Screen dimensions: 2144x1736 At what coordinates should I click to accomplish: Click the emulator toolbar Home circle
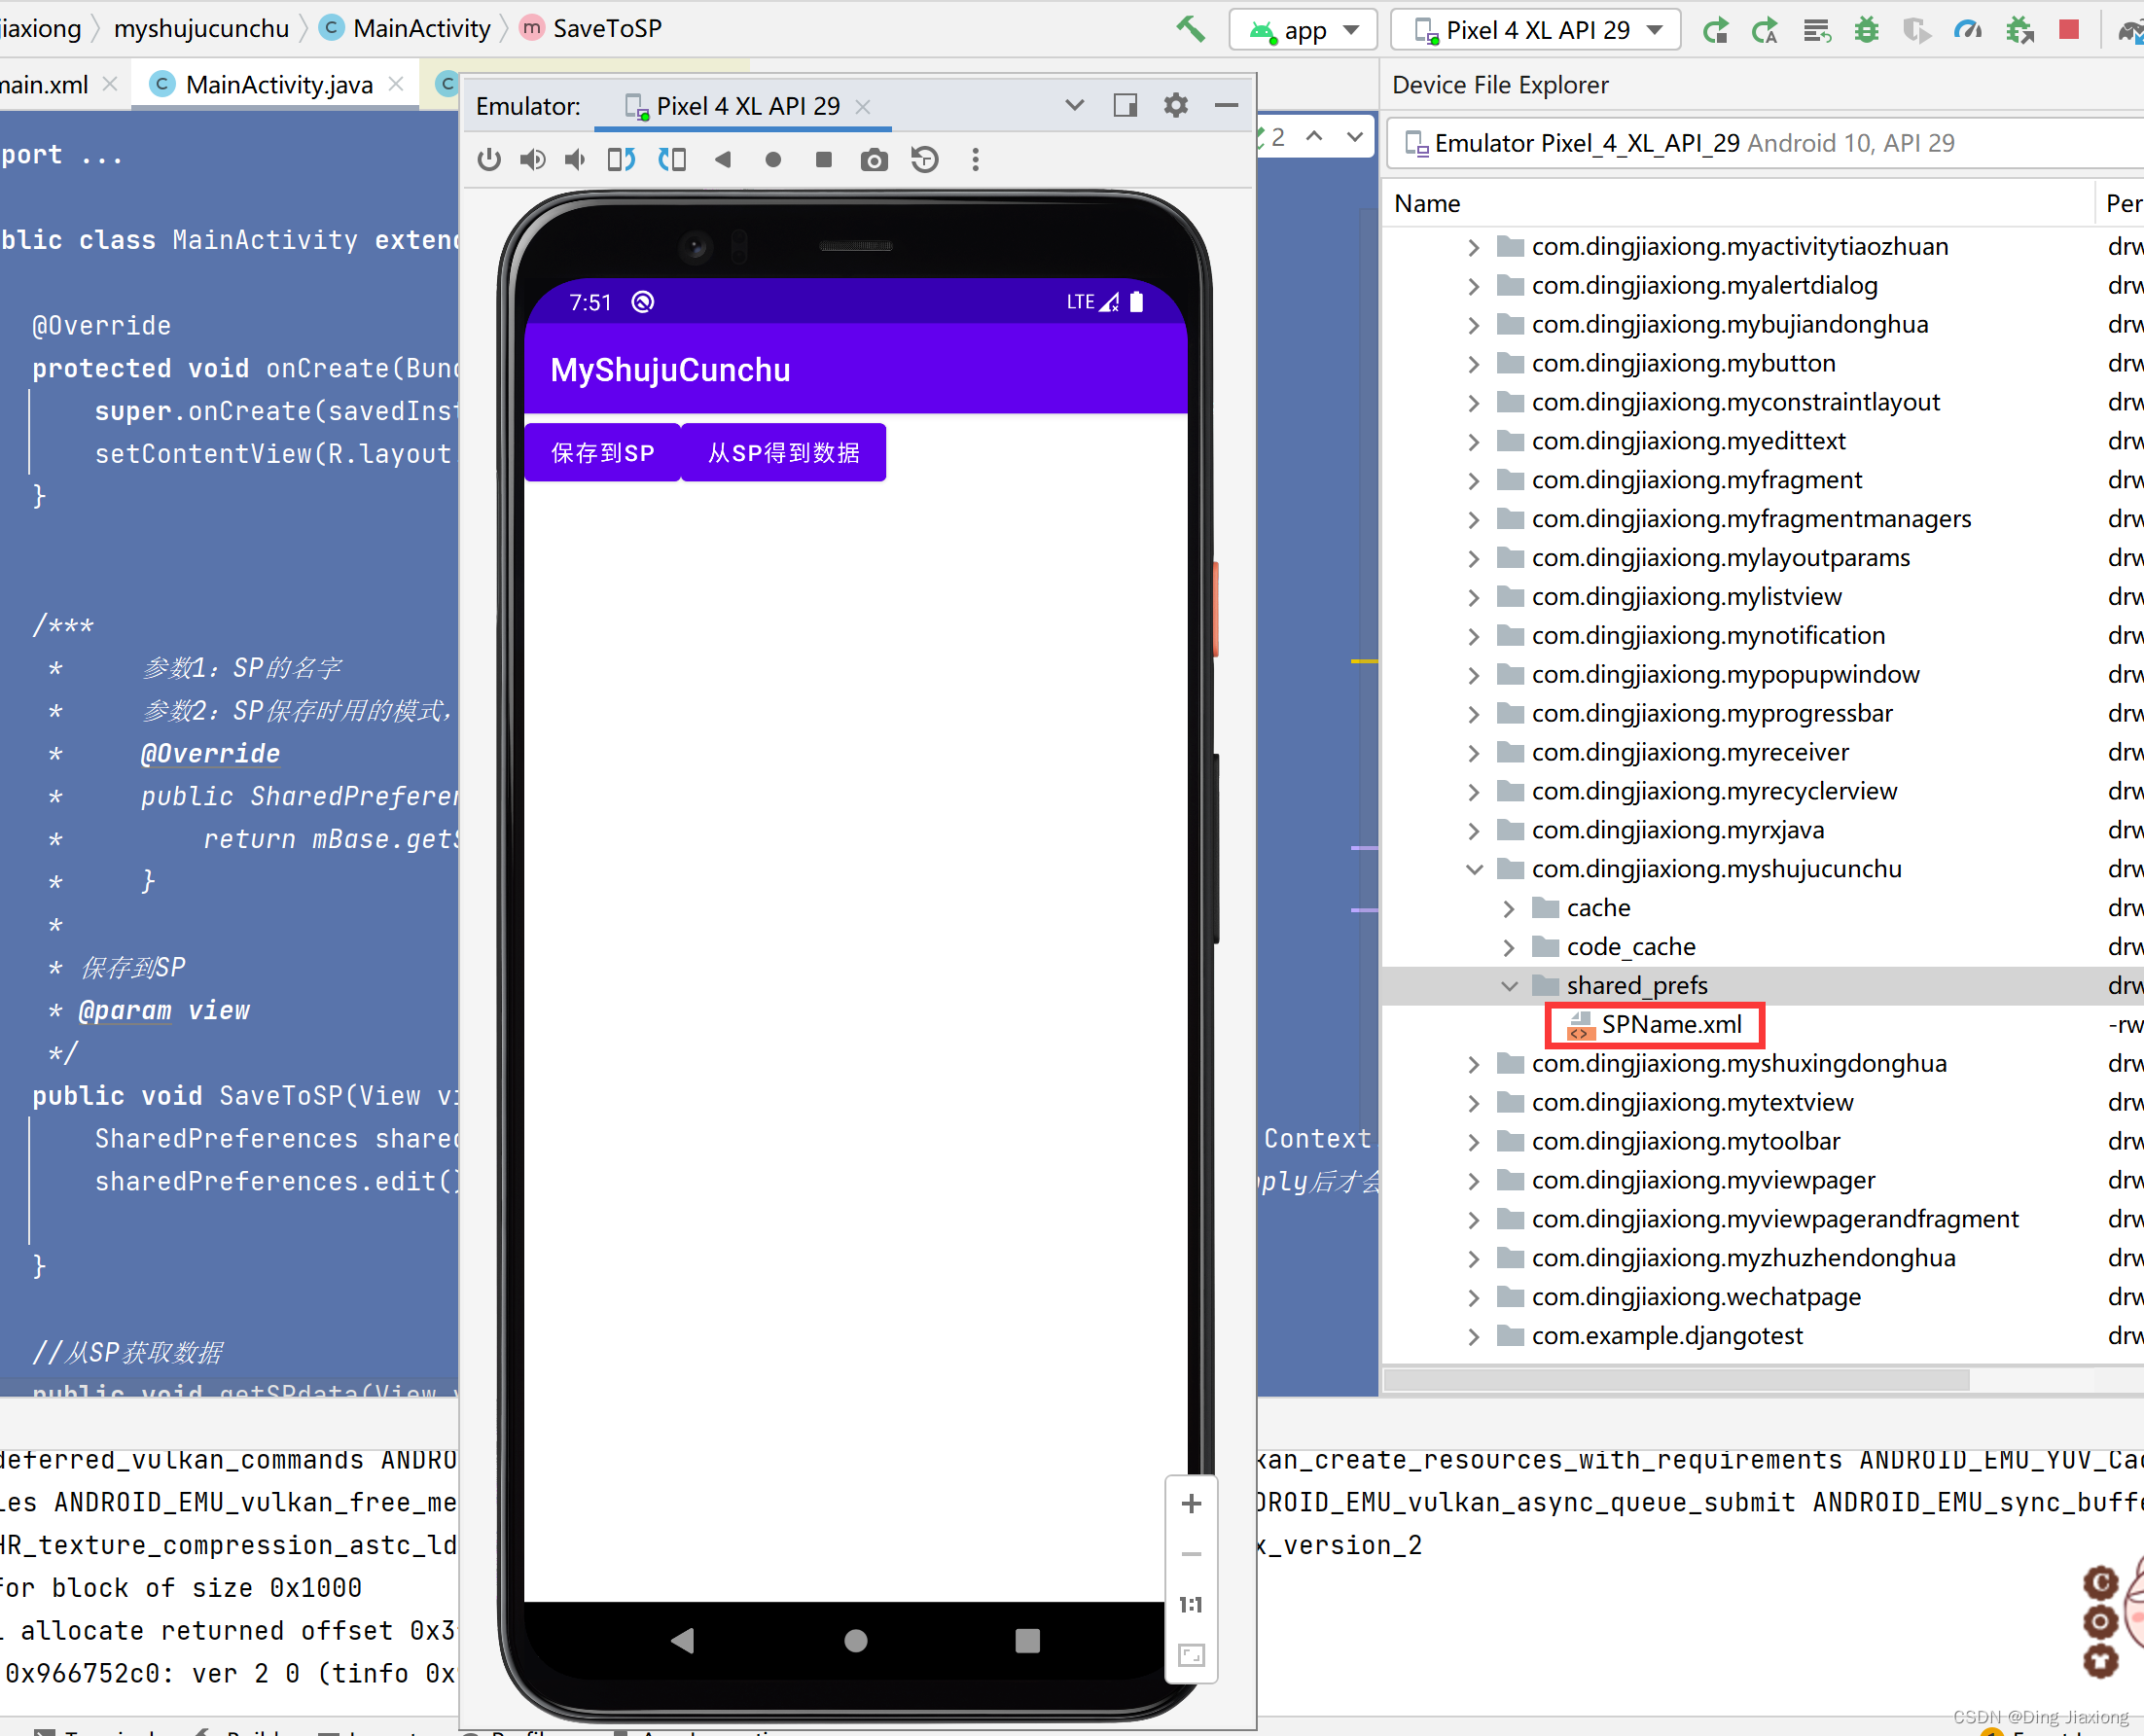773,160
